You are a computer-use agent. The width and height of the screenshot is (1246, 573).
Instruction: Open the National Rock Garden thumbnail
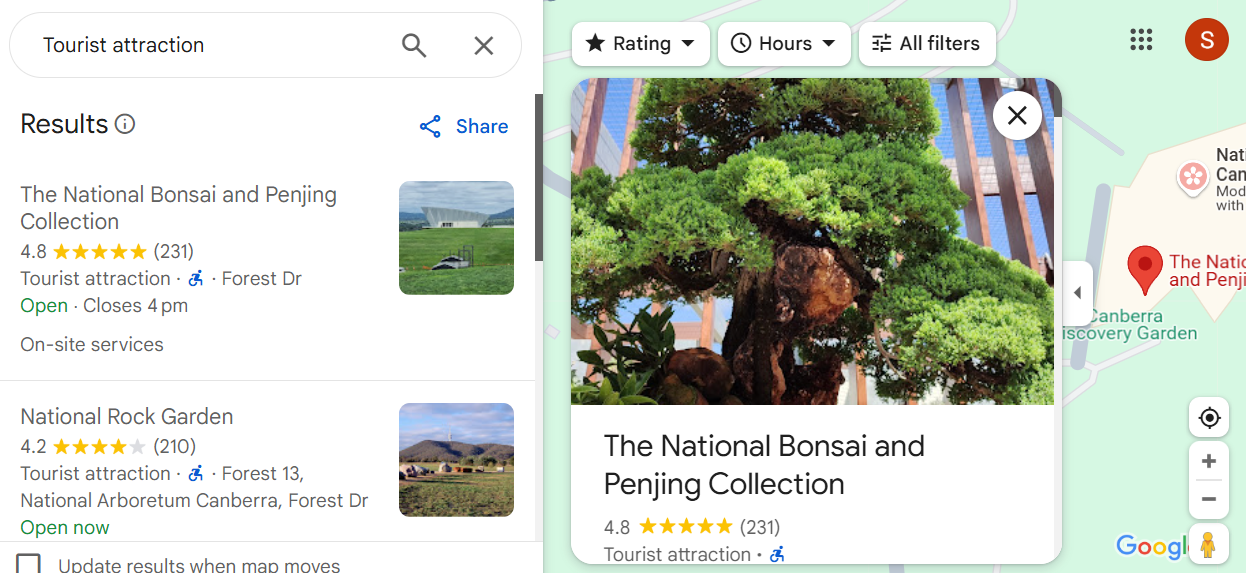click(x=456, y=460)
